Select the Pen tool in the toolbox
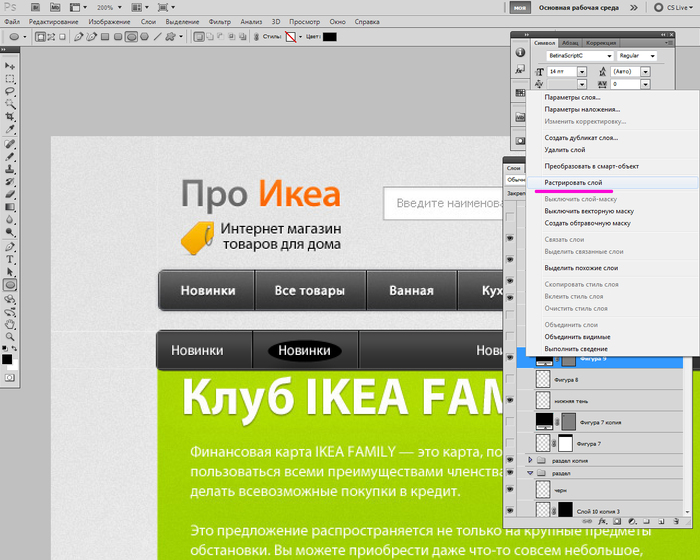 pyautogui.click(x=10, y=247)
